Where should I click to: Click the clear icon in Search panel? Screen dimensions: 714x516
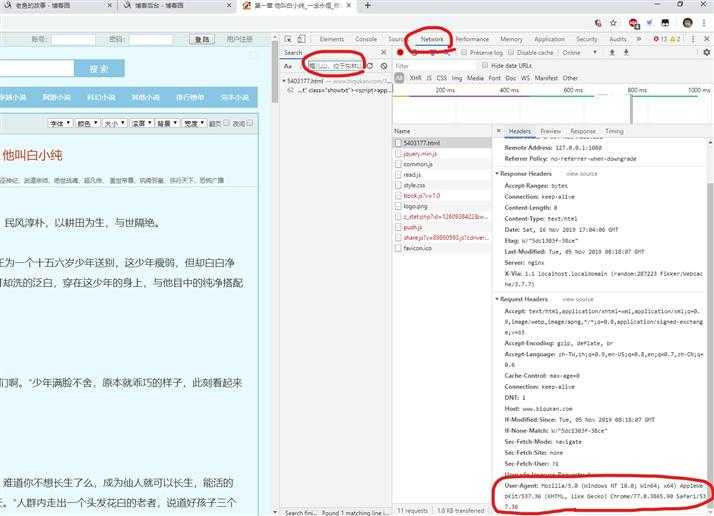384,66
